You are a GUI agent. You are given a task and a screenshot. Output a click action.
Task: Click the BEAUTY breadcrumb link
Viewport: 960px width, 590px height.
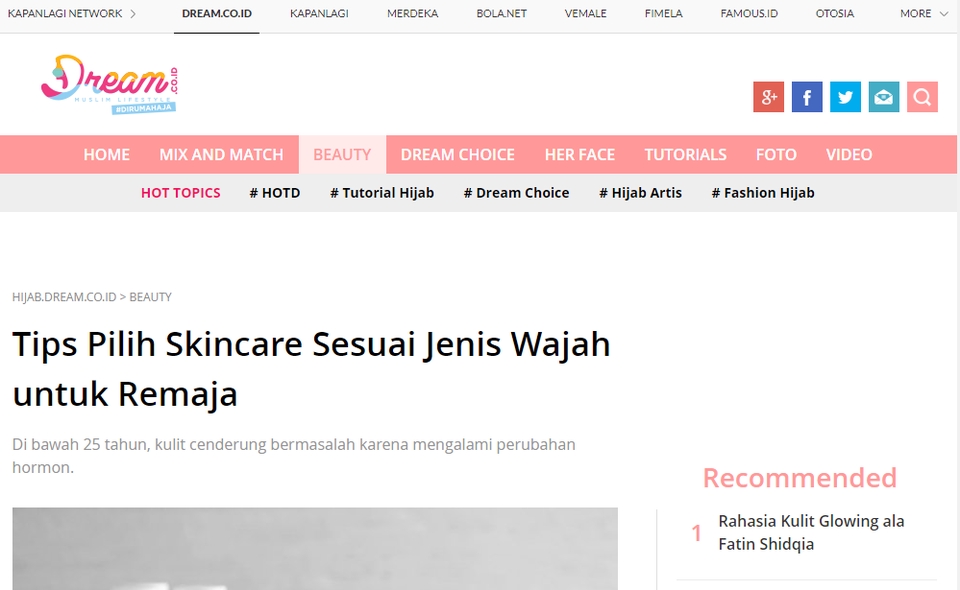(x=151, y=297)
